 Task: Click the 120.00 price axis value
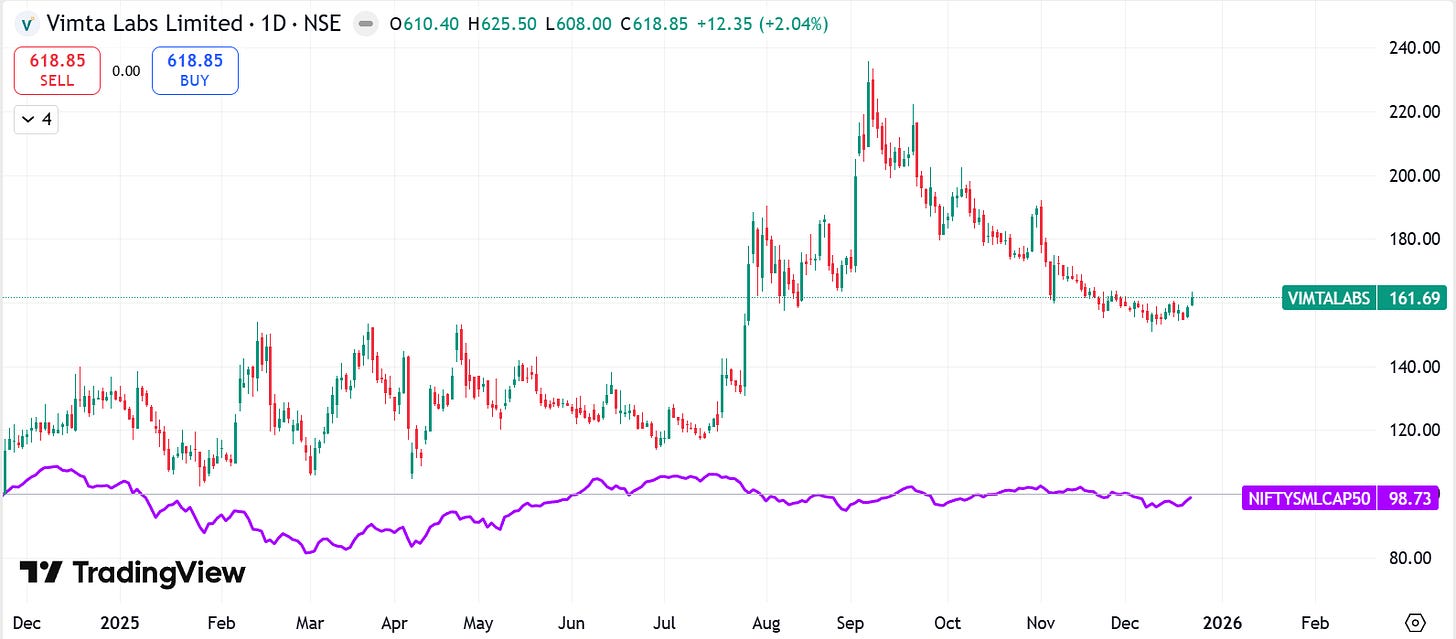[x=1414, y=431]
